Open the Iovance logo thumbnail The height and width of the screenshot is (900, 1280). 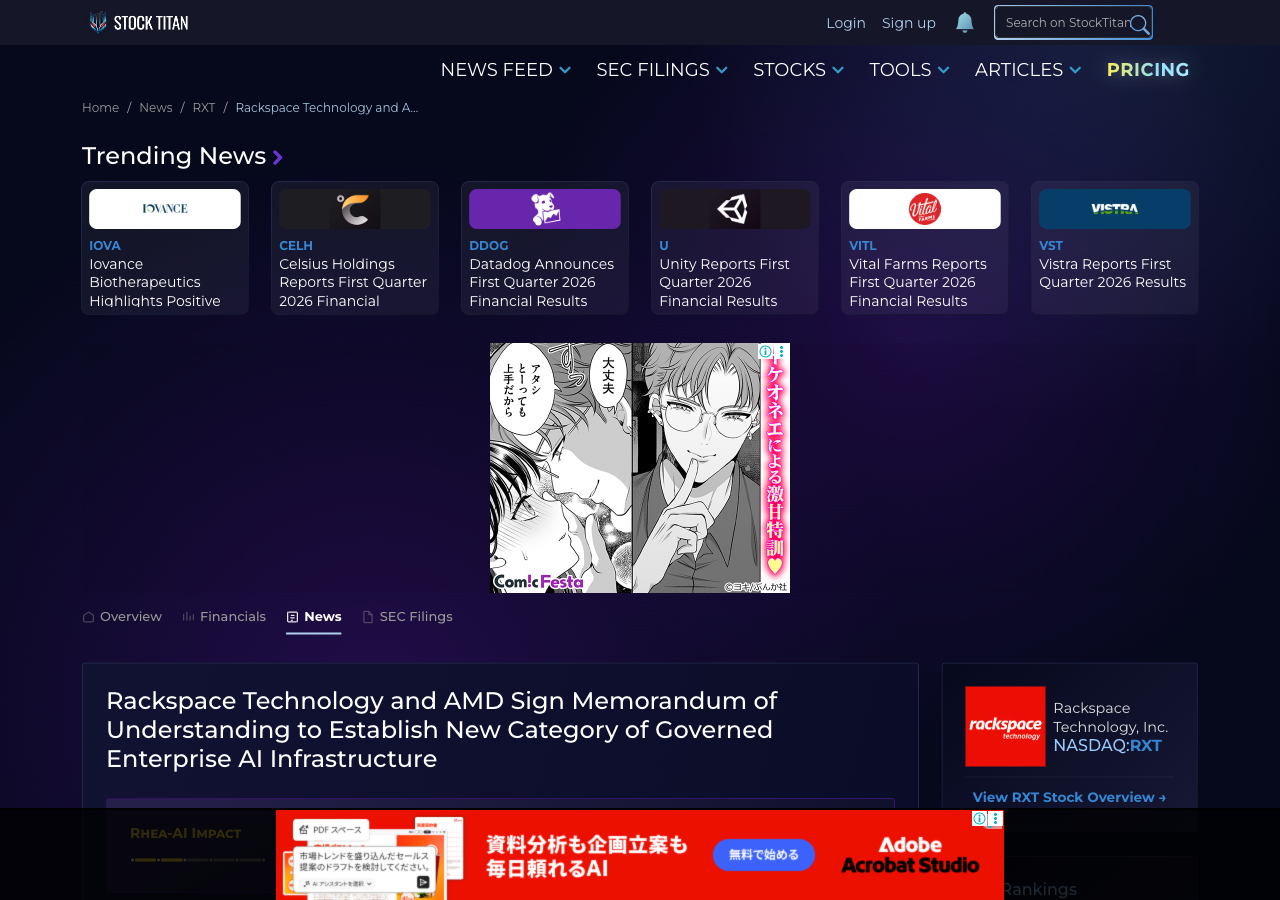[165, 209]
